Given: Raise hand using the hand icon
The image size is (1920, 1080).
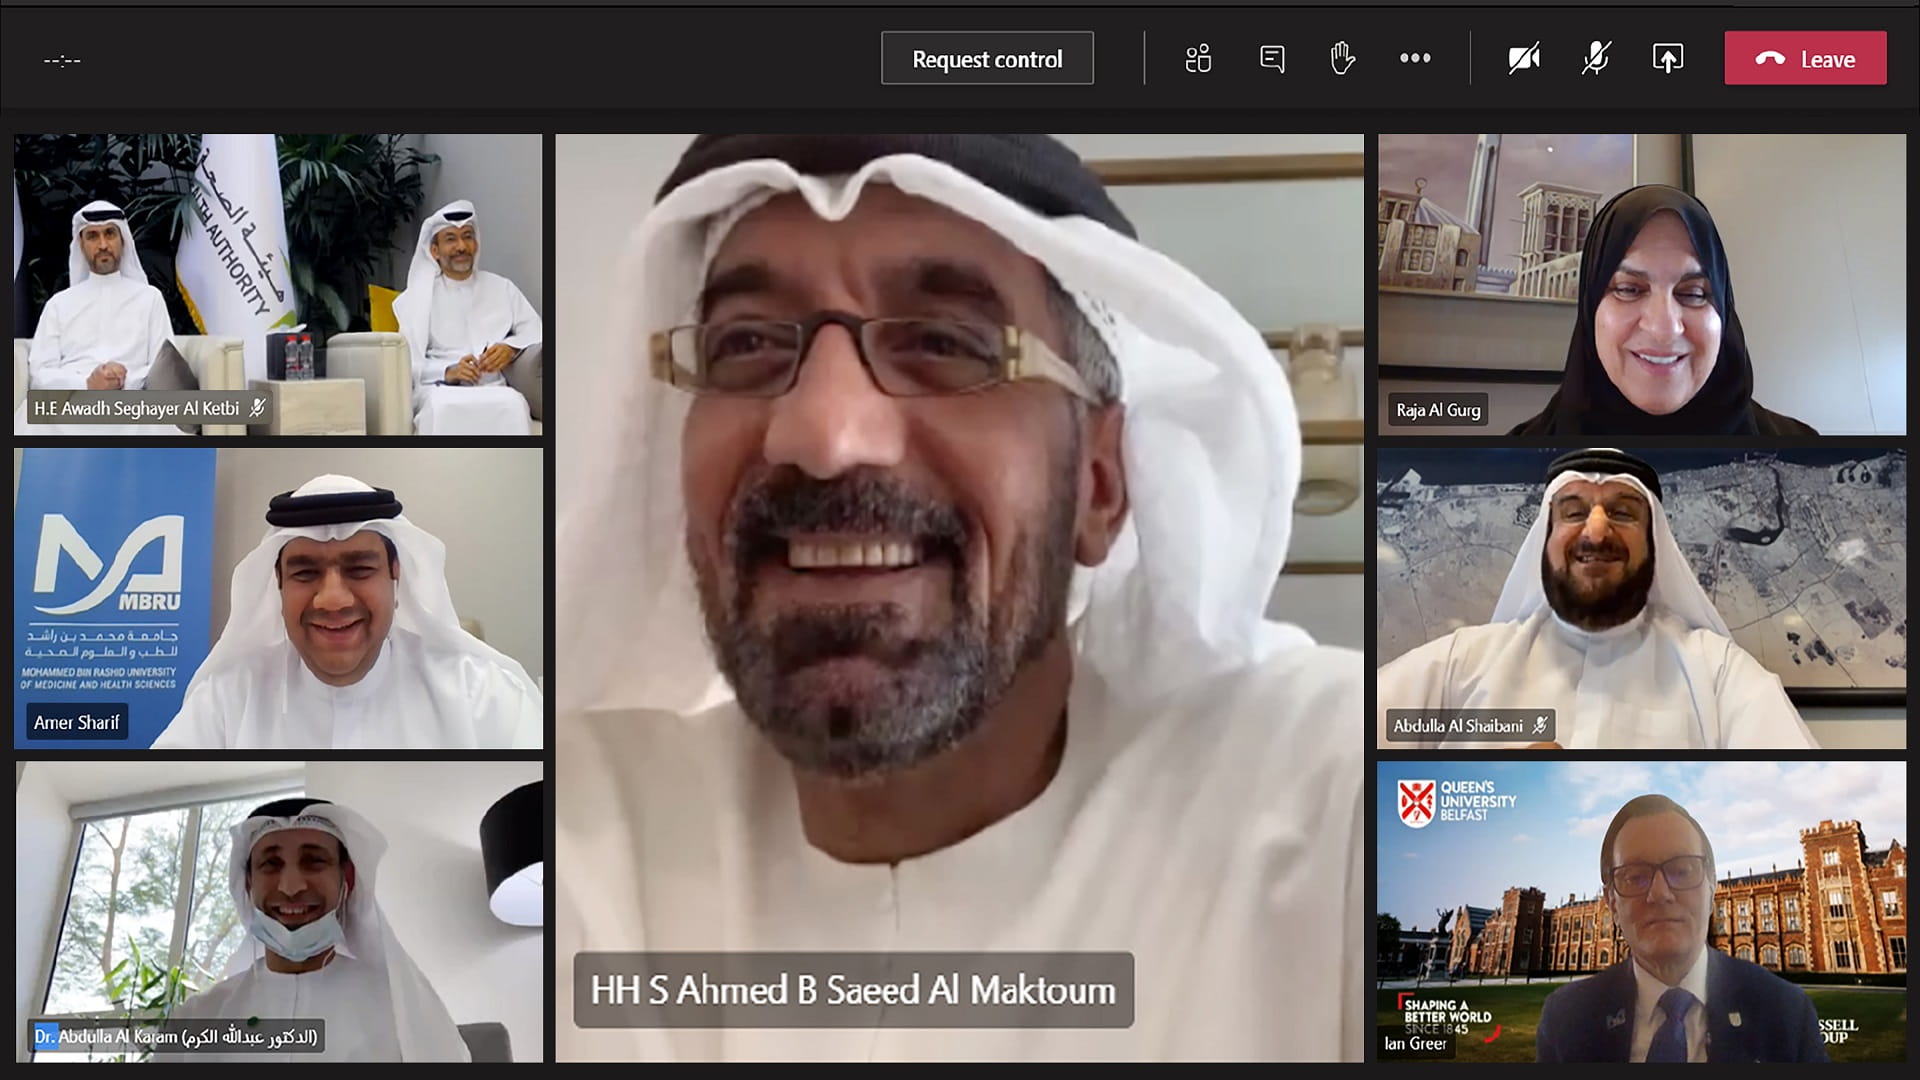Looking at the screenshot, I should click(x=1342, y=59).
